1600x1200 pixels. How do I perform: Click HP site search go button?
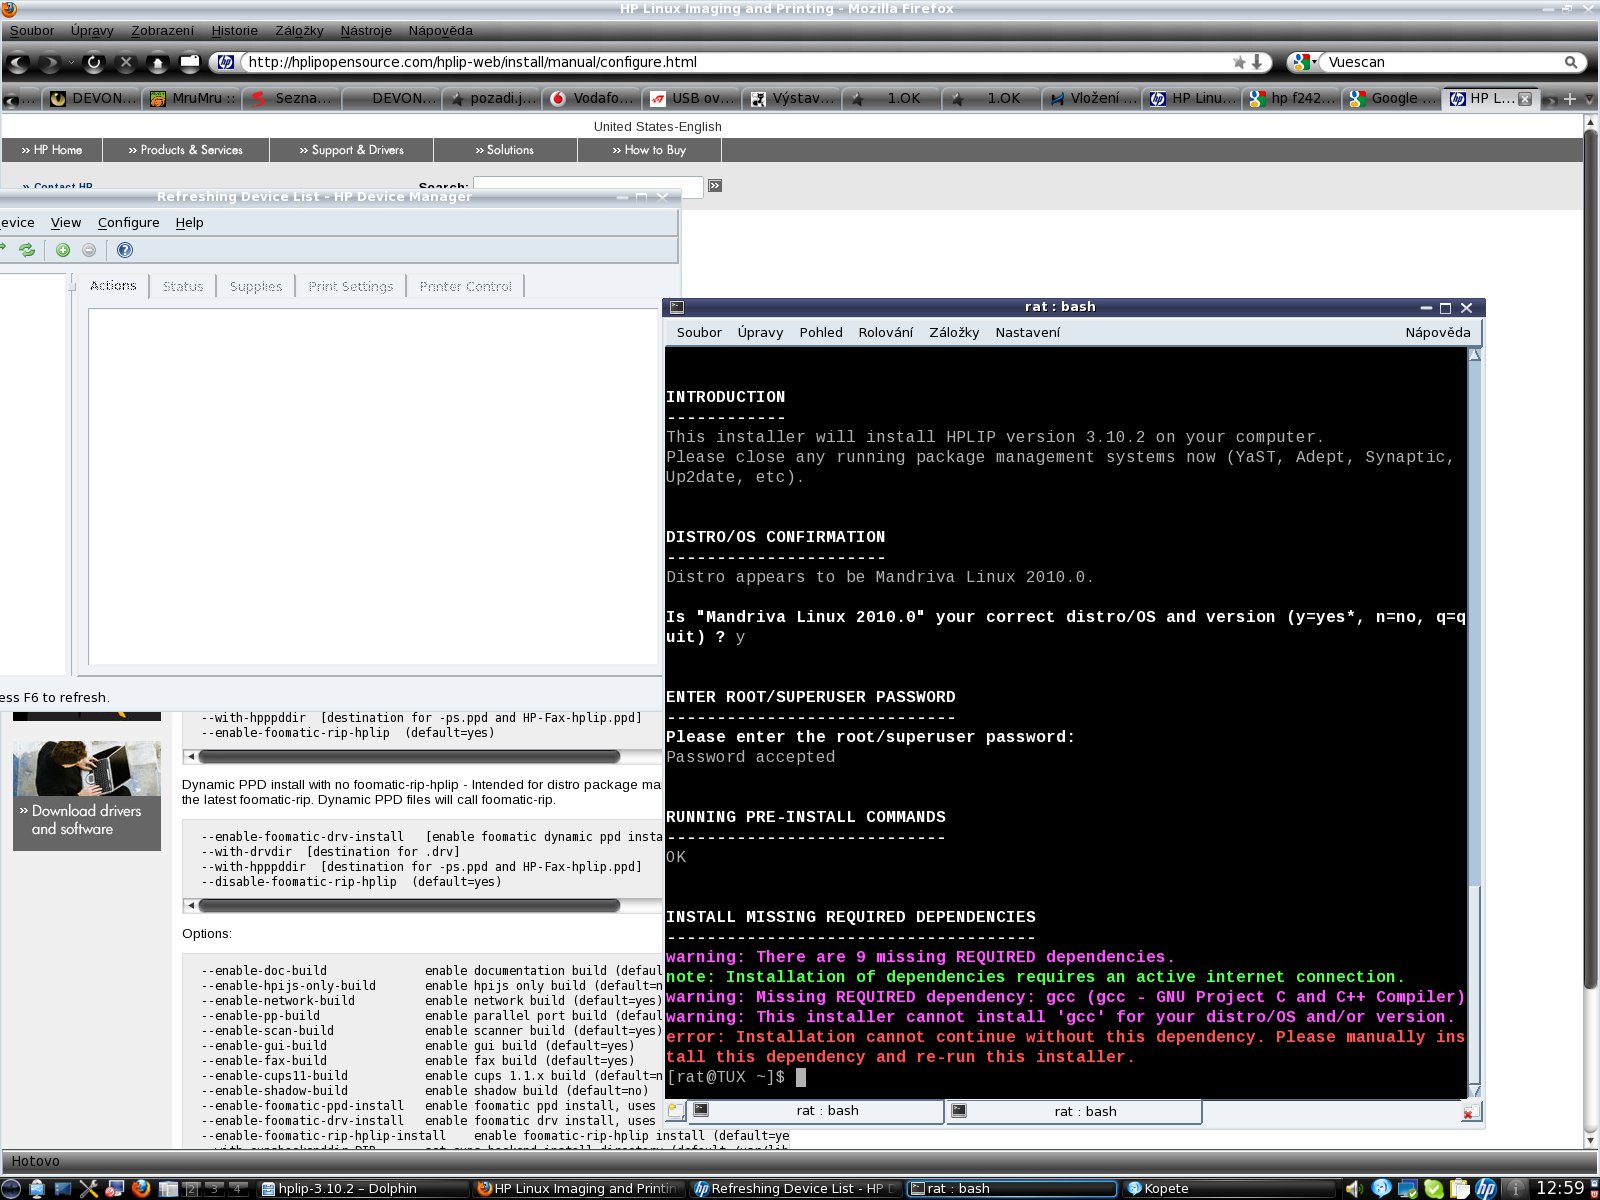[x=715, y=186]
